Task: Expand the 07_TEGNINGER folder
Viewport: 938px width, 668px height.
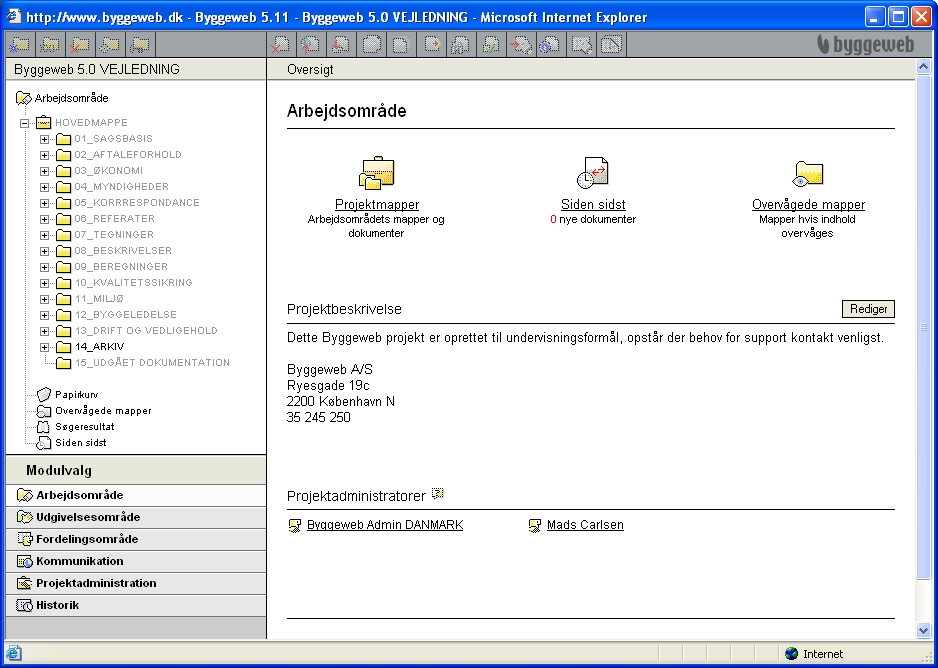Action: tap(44, 235)
